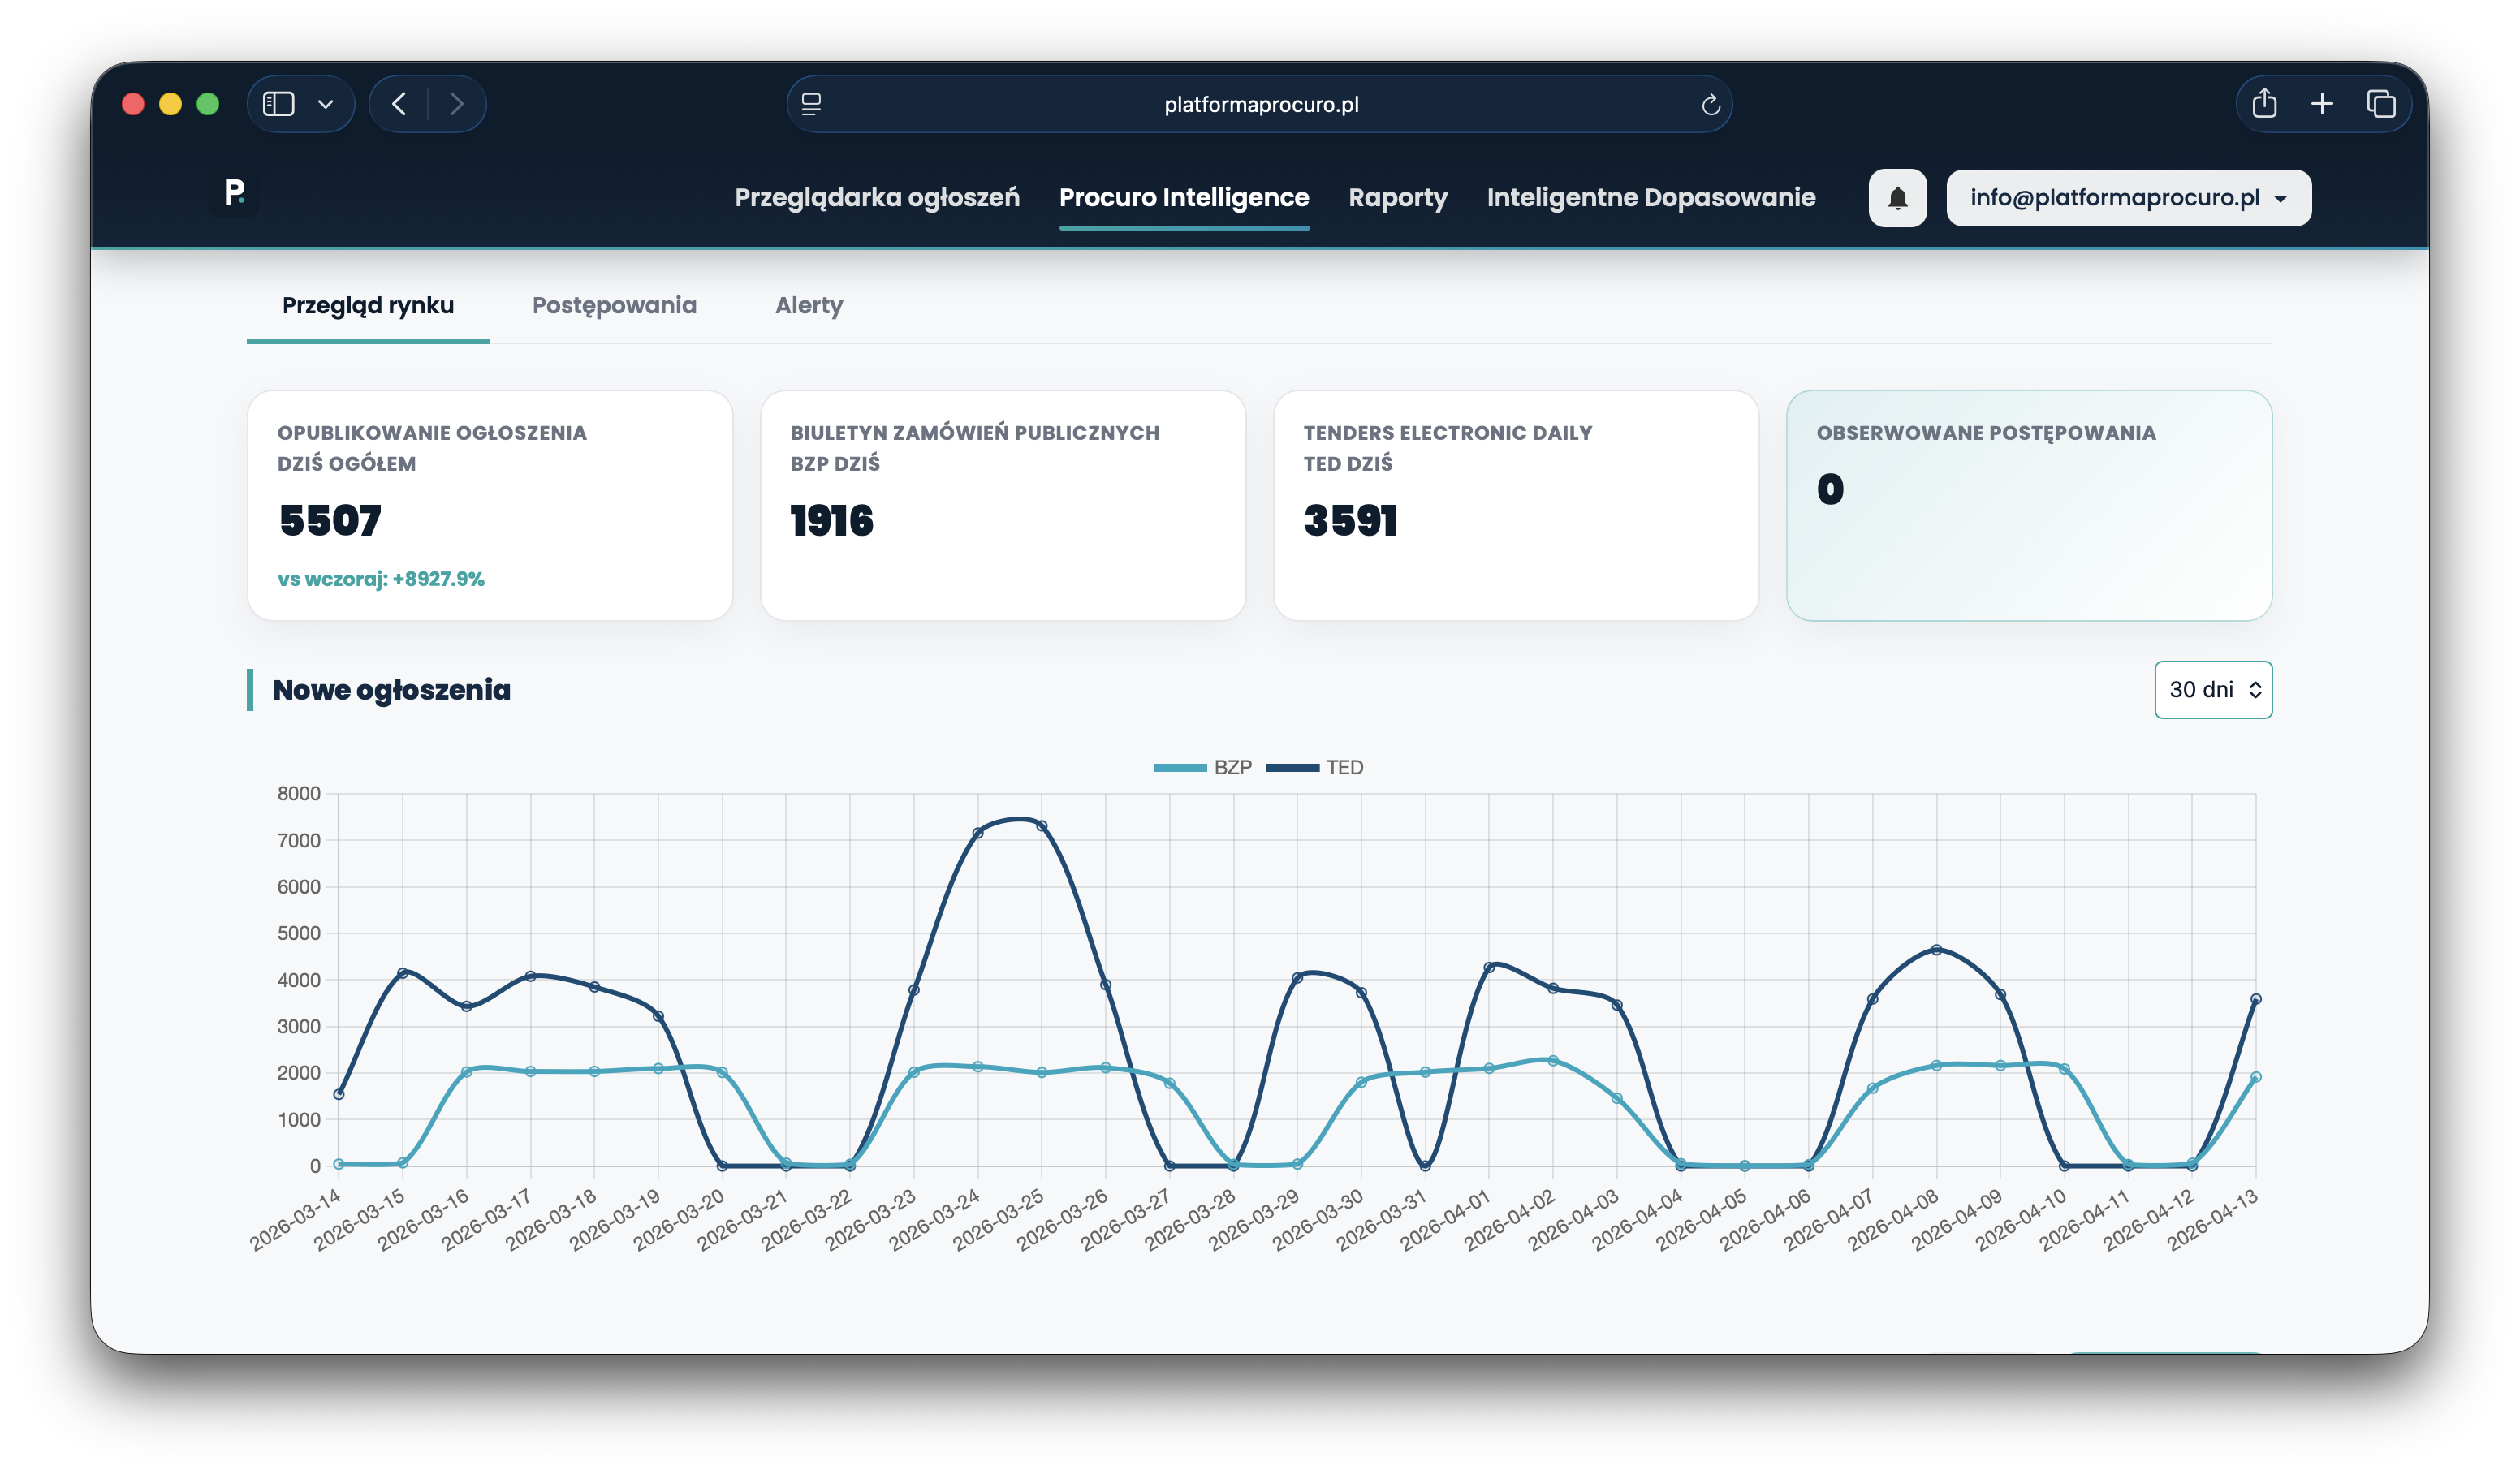Image resolution: width=2520 pixels, height=1474 pixels.
Task: Click the Procuro P logo
Action: pos(235,192)
